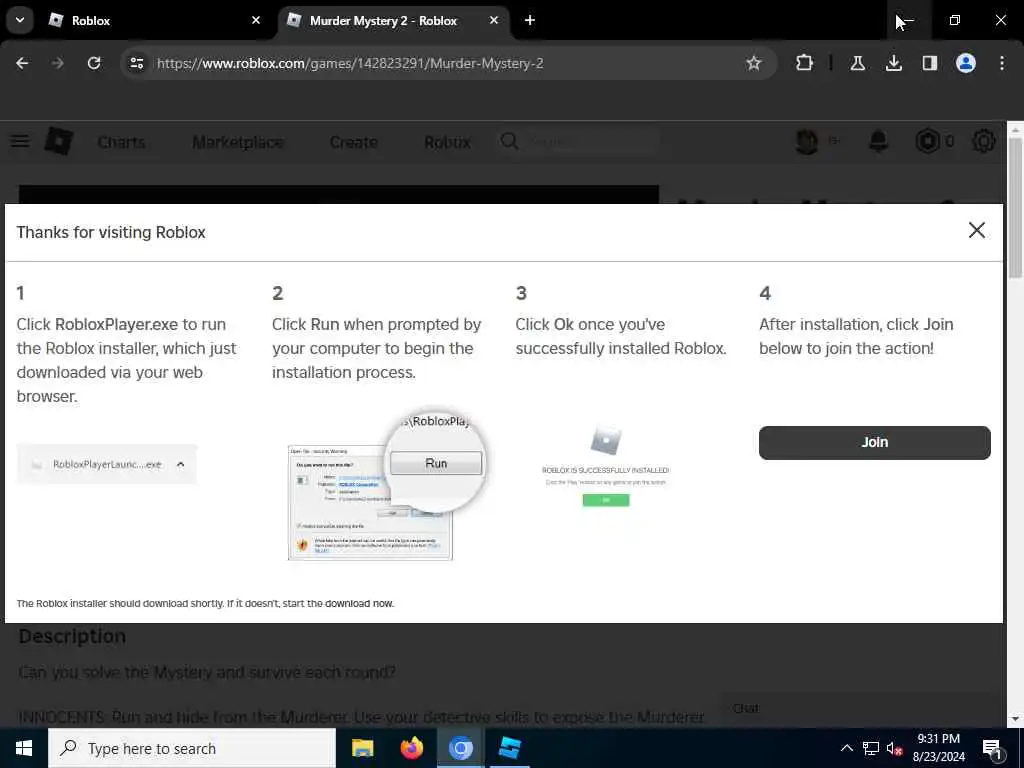
Task: Click the browser back arrow
Action: [x=22, y=63]
